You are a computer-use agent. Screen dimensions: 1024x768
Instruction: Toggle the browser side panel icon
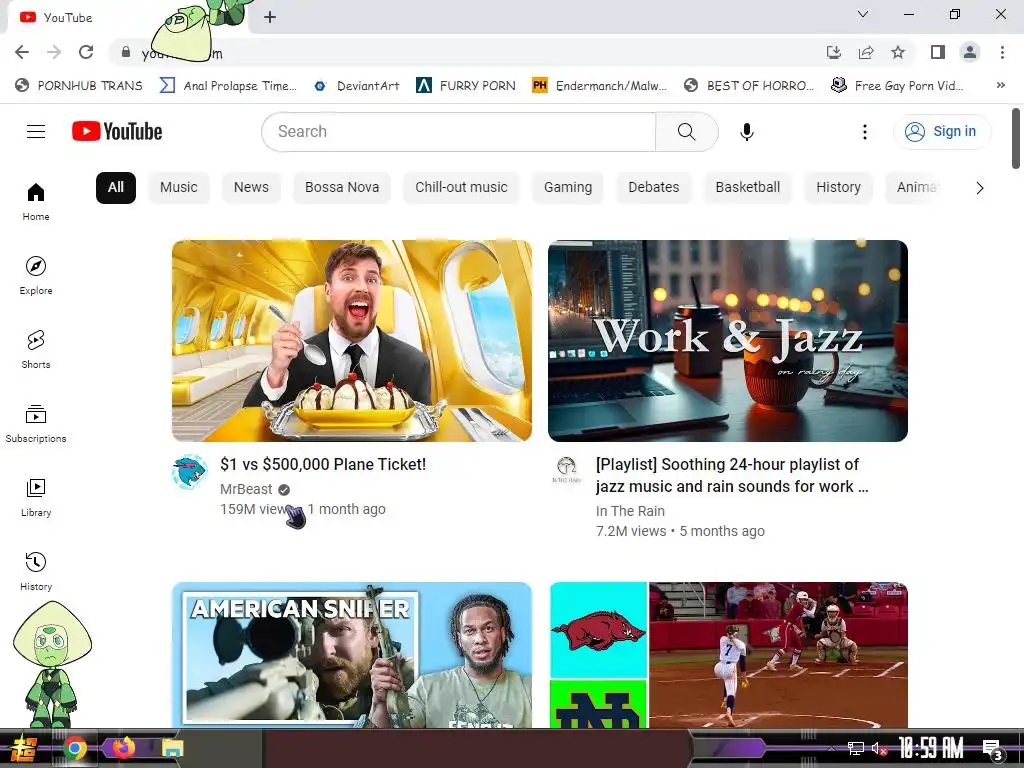coord(938,52)
